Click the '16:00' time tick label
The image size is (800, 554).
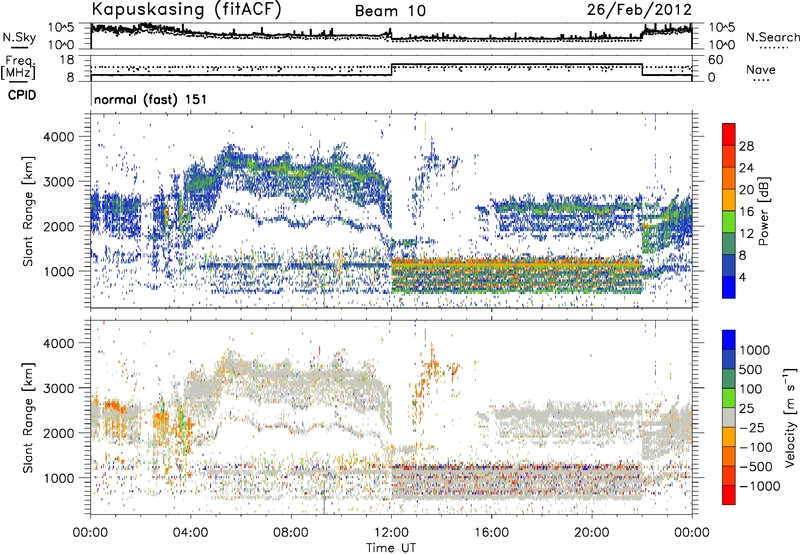click(x=491, y=533)
